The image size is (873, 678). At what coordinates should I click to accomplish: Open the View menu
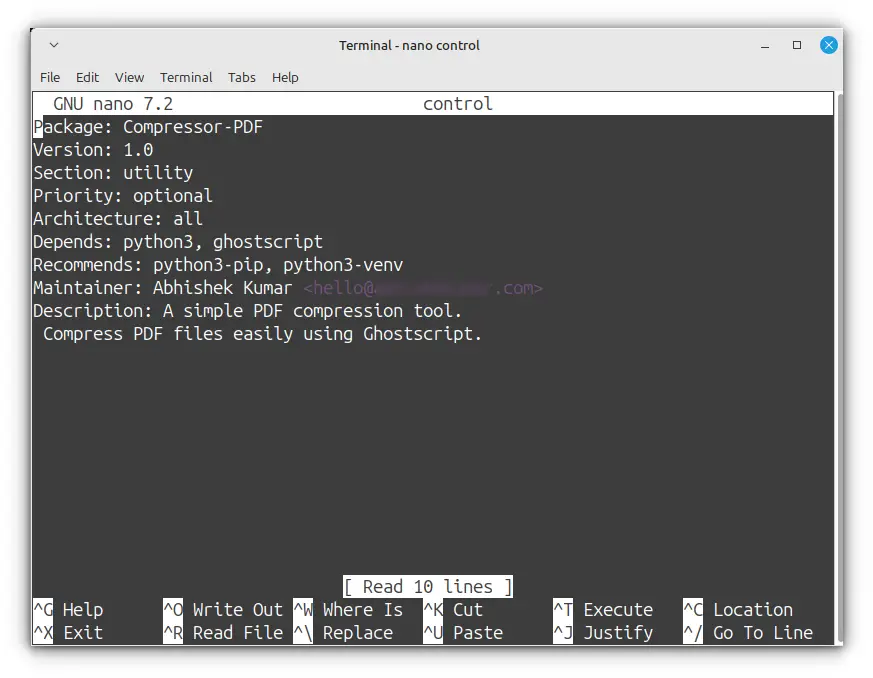[129, 77]
